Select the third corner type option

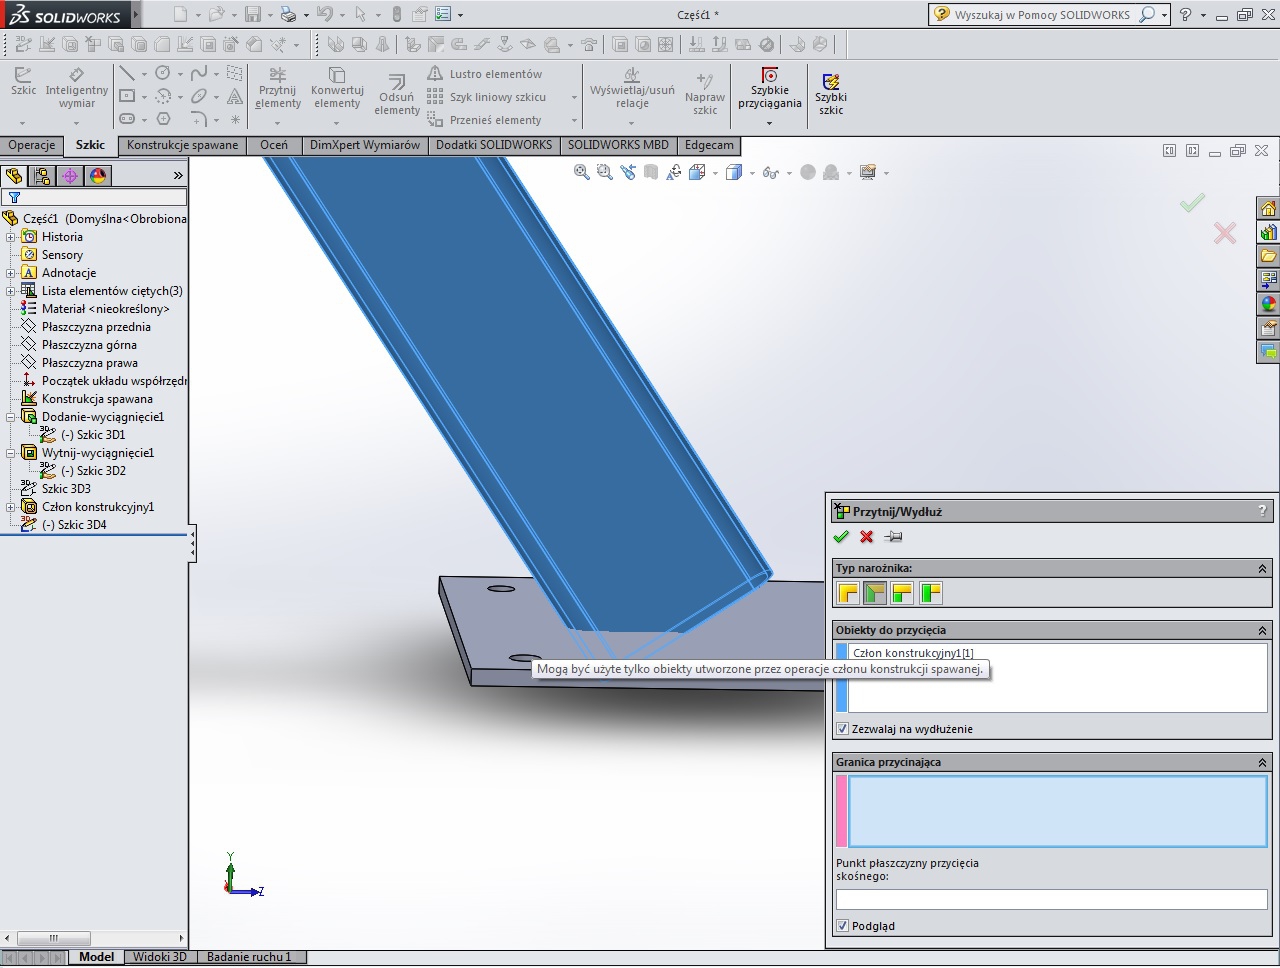click(x=903, y=593)
